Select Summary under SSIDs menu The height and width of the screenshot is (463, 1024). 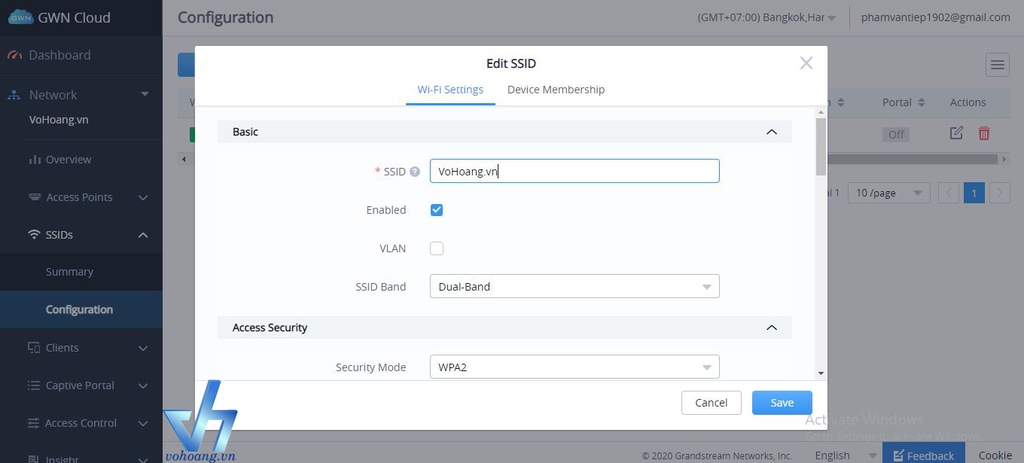[69, 272]
